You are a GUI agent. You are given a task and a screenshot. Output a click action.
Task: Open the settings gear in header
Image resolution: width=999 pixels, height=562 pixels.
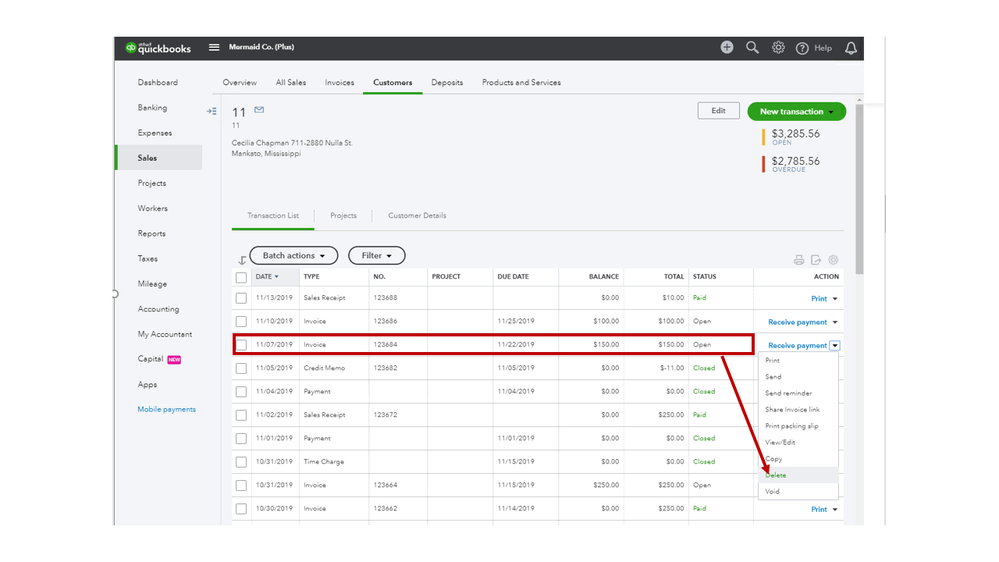click(778, 48)
